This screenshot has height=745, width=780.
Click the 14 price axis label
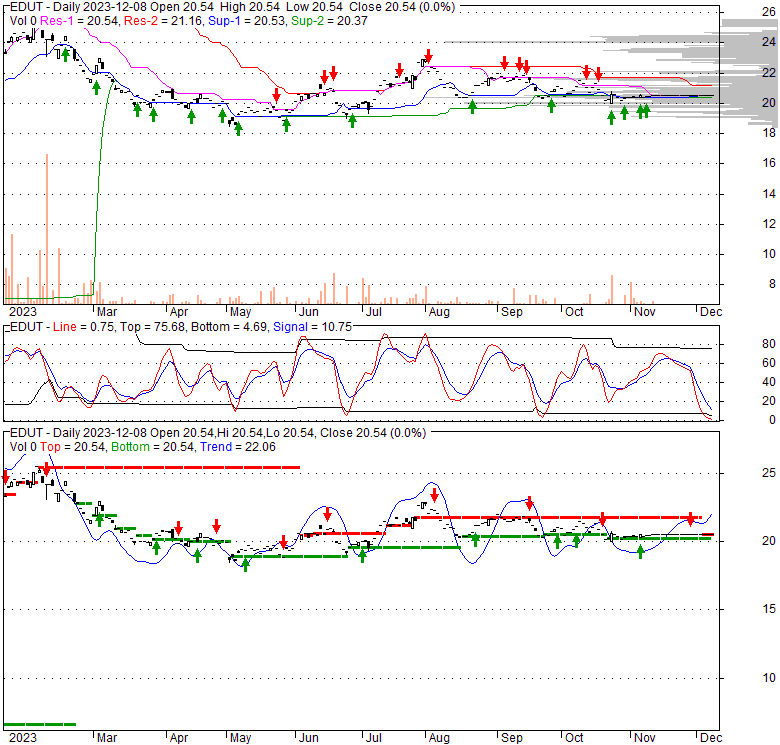(x=769, y=194)
